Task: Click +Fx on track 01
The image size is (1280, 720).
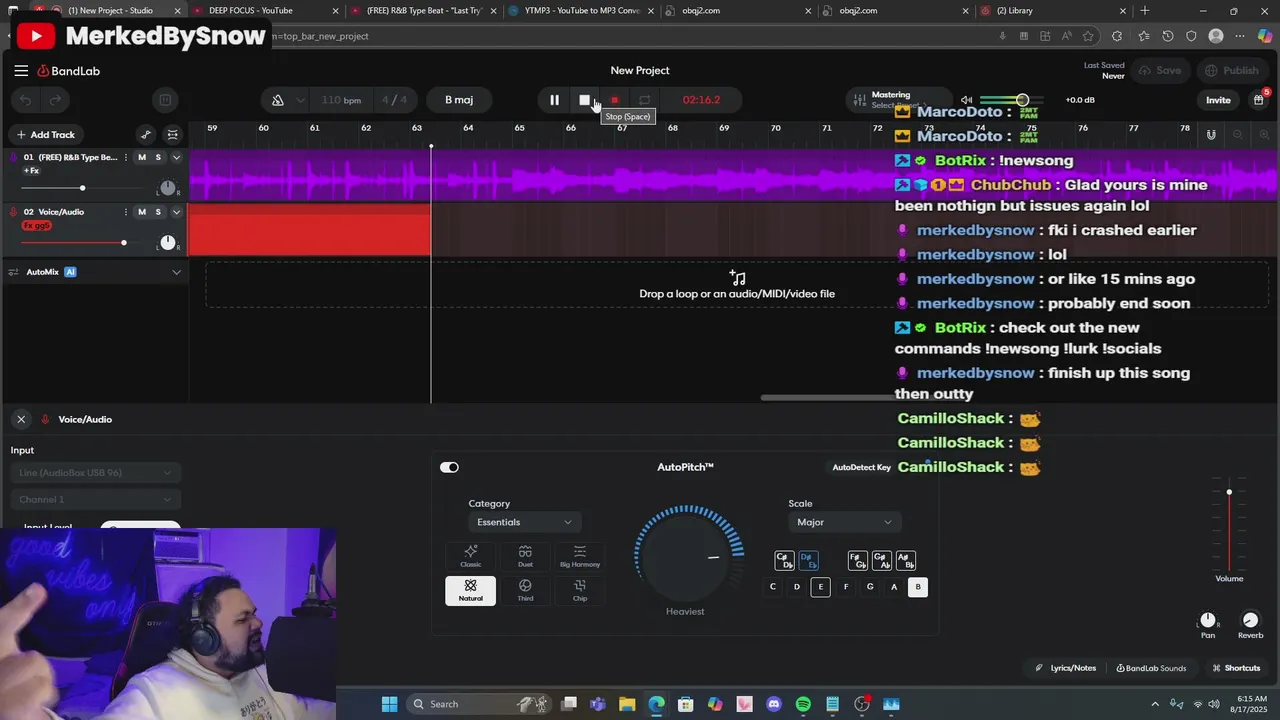Action: point(32,171)
